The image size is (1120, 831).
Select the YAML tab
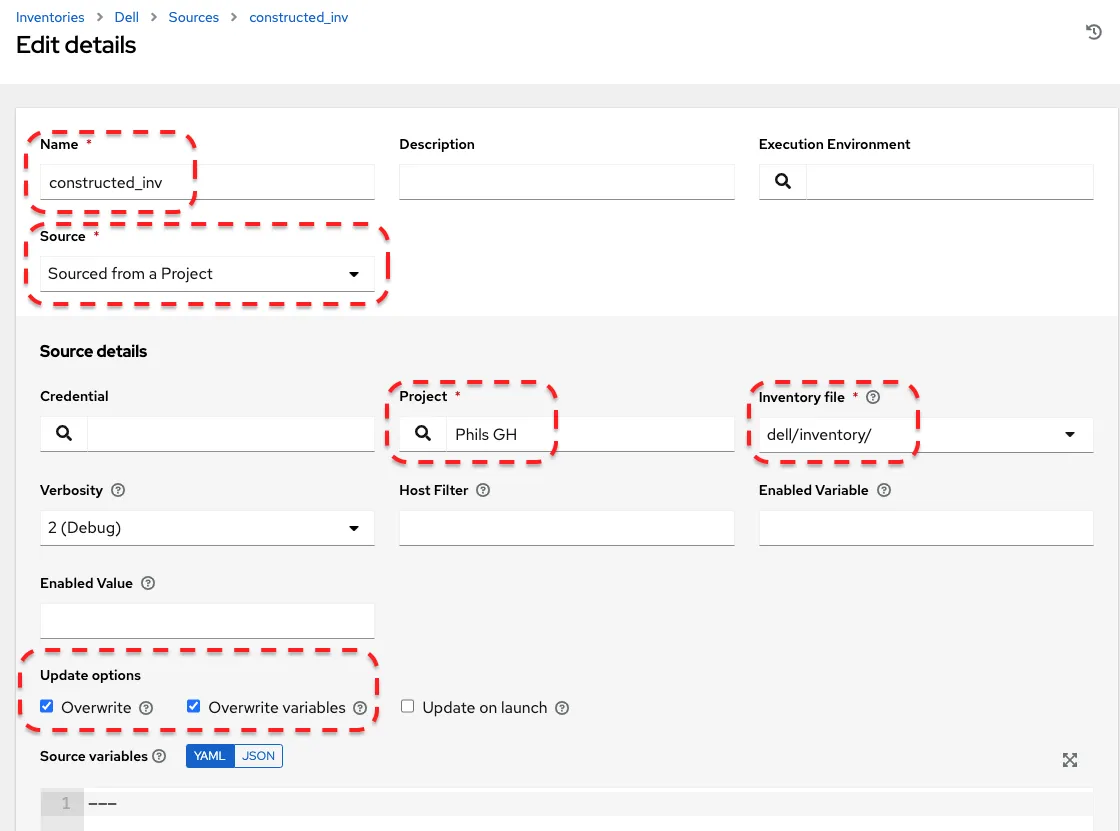pyautogui.click(x=209, y=756)
